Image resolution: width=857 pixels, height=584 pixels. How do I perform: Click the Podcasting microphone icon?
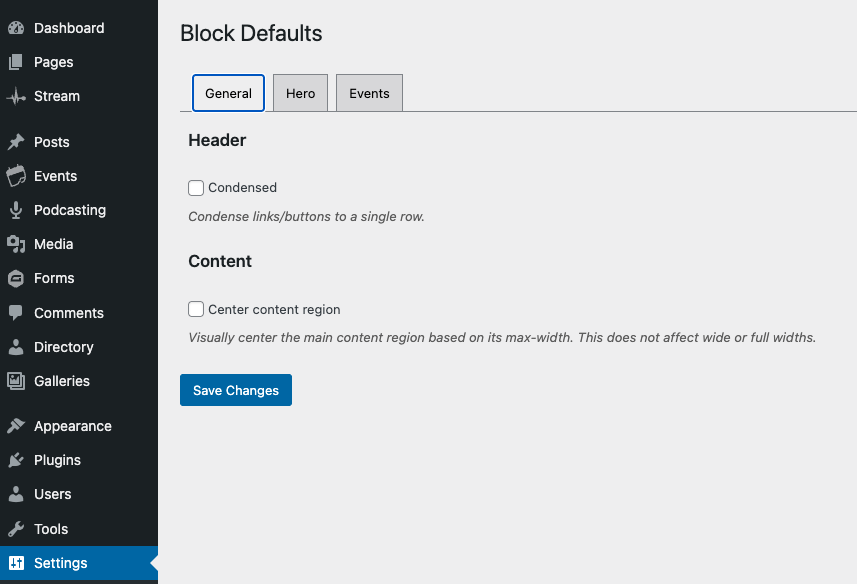click(x=15, y=210)
